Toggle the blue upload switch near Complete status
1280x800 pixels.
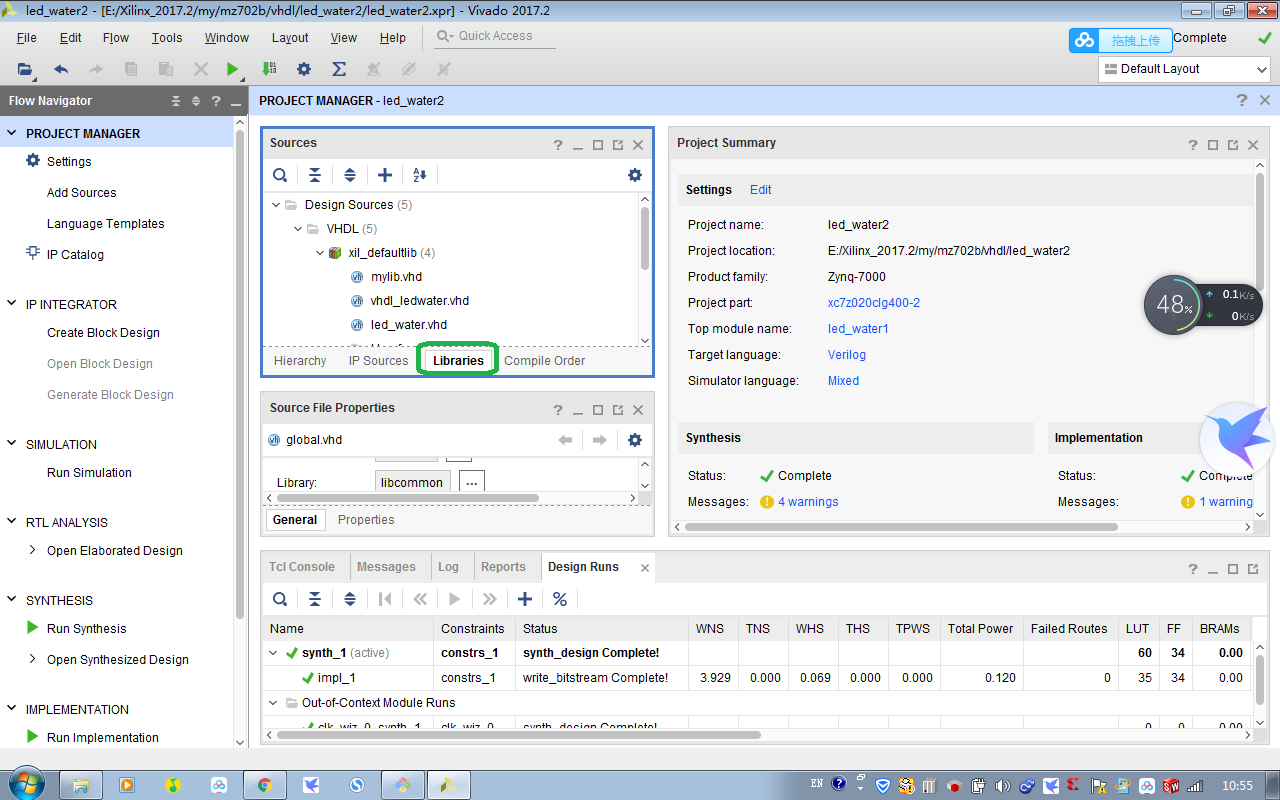1083,38
